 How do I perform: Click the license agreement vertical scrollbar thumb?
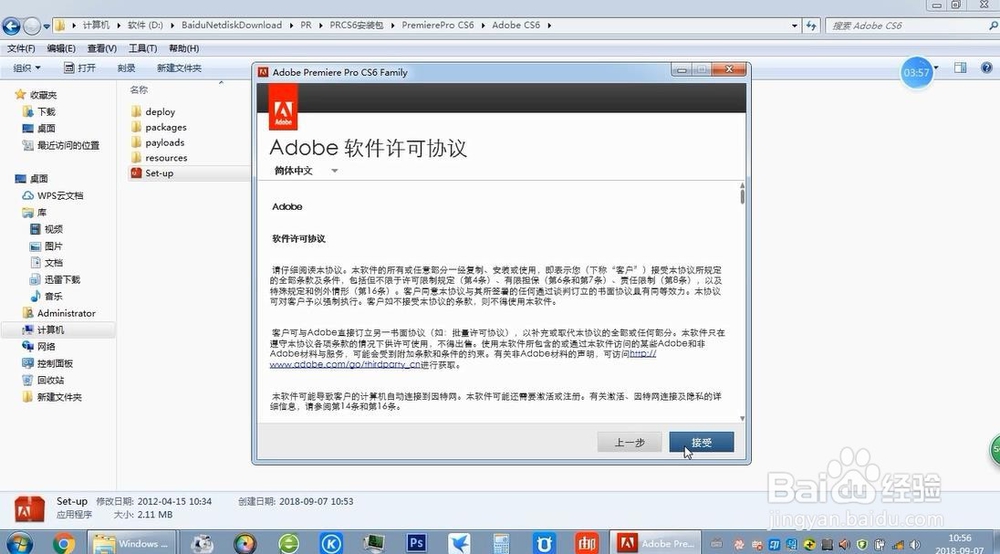(742, 194)
